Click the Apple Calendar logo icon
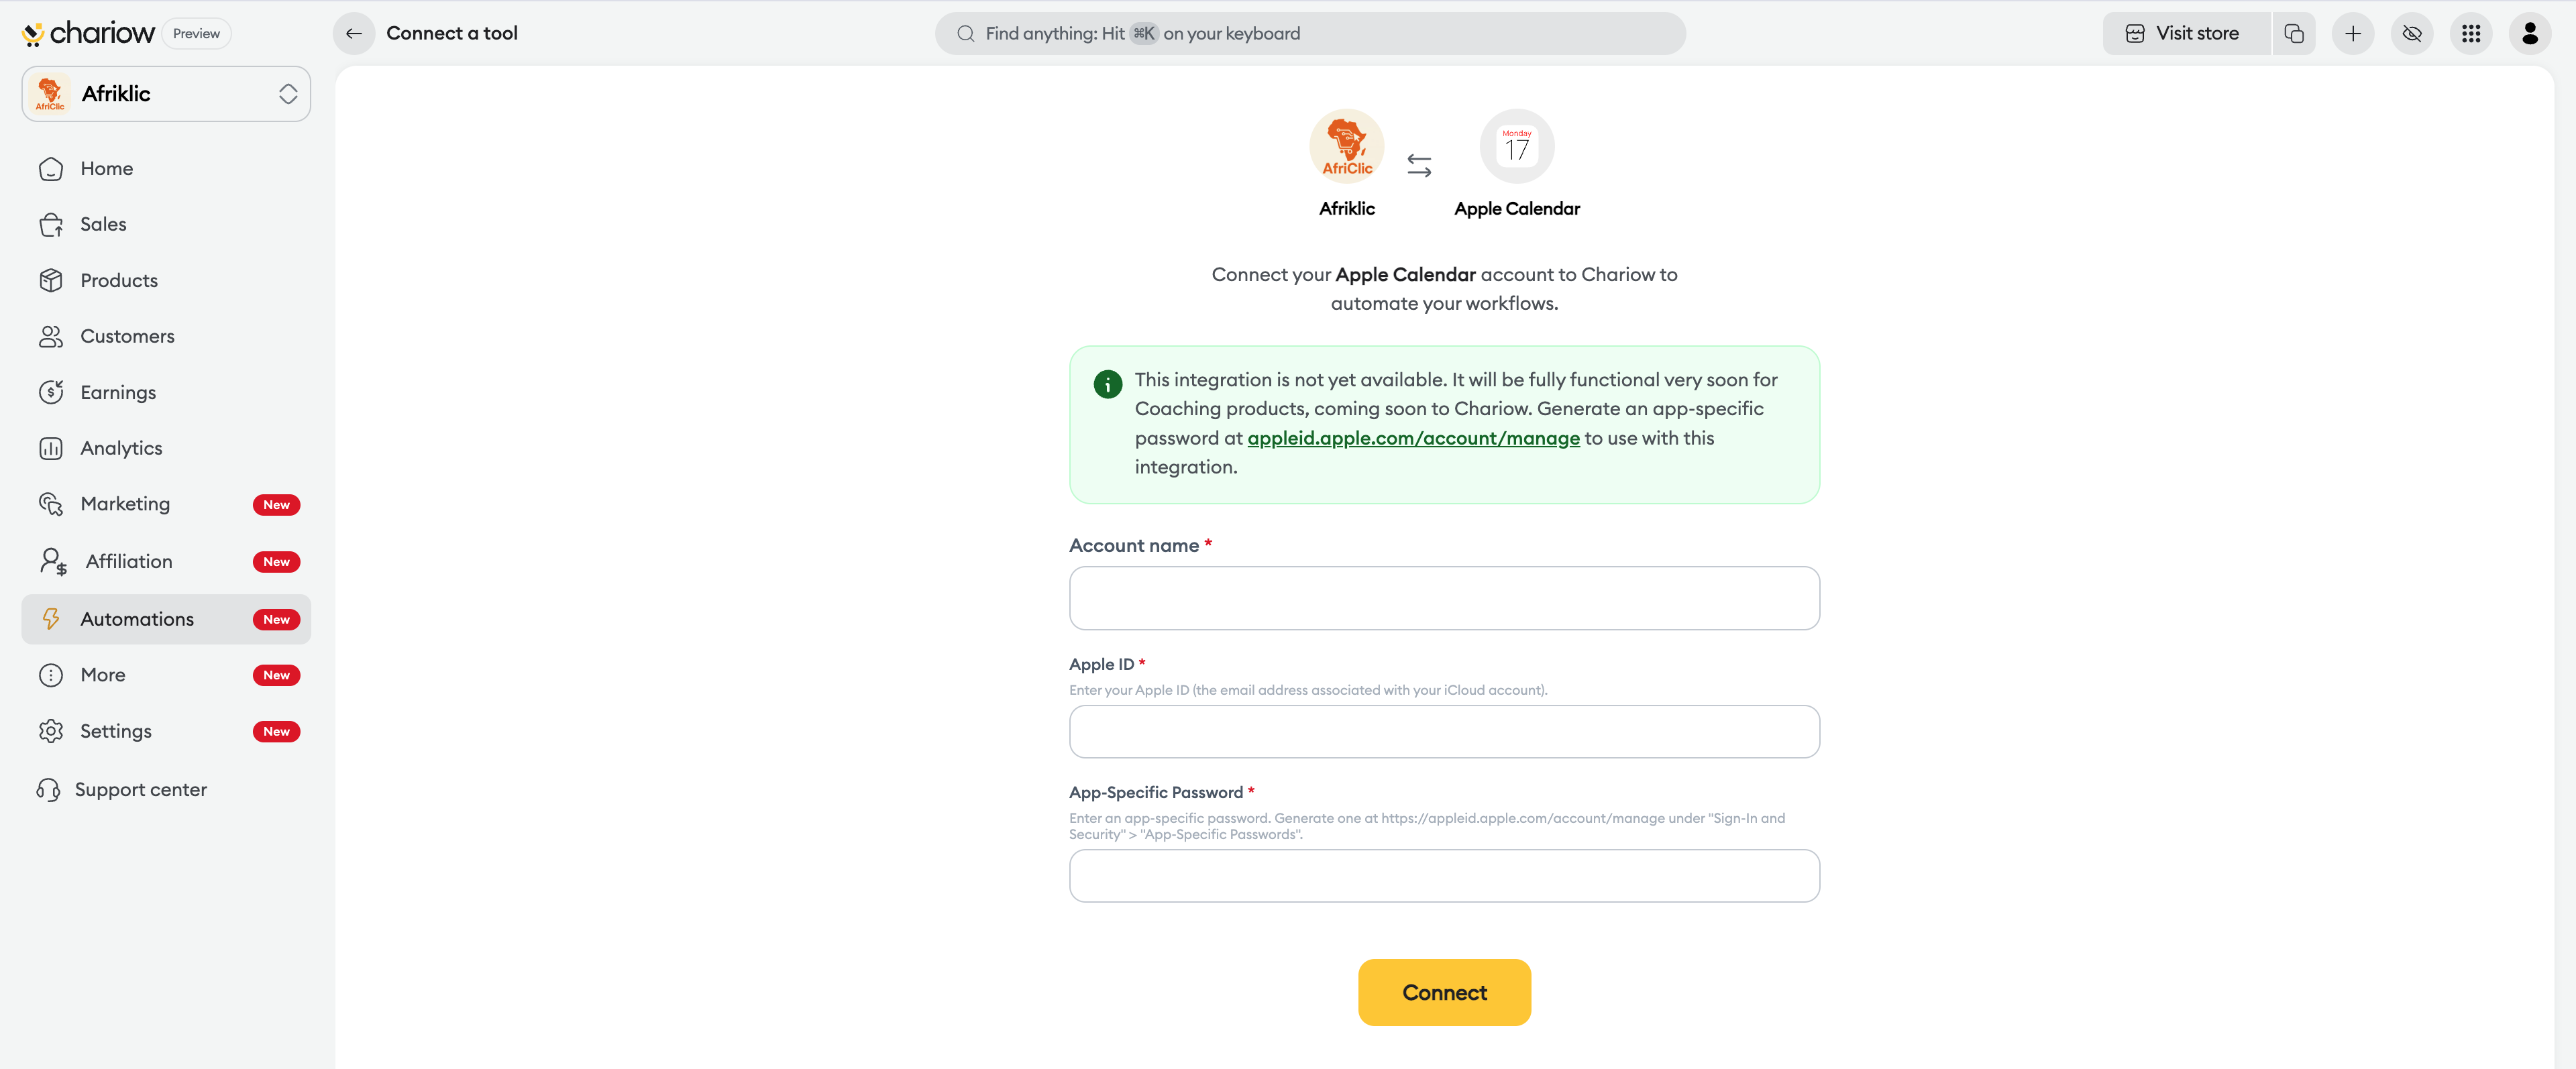The width and height of the screenshot is (2576, 1069). click(1516, 146)
